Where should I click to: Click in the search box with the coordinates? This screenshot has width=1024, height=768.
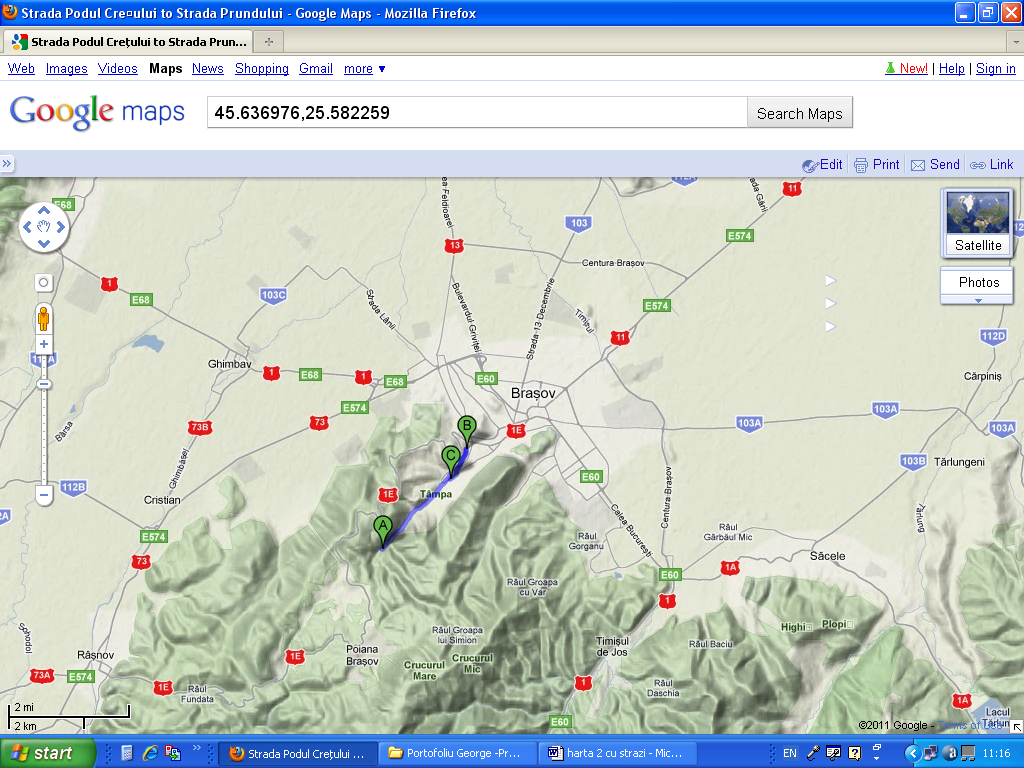coord(477,112)
